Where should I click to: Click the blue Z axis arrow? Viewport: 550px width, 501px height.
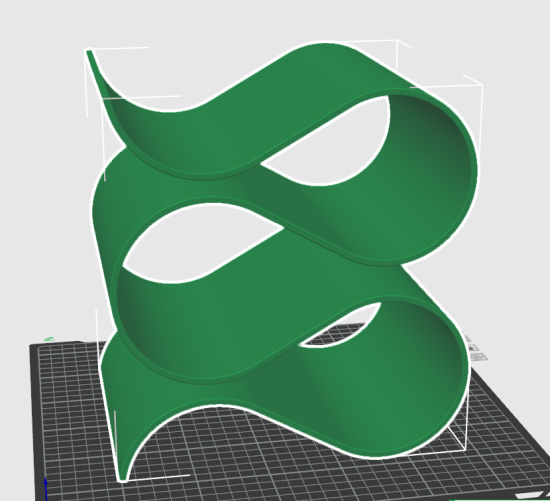click(x=46, y=488)
